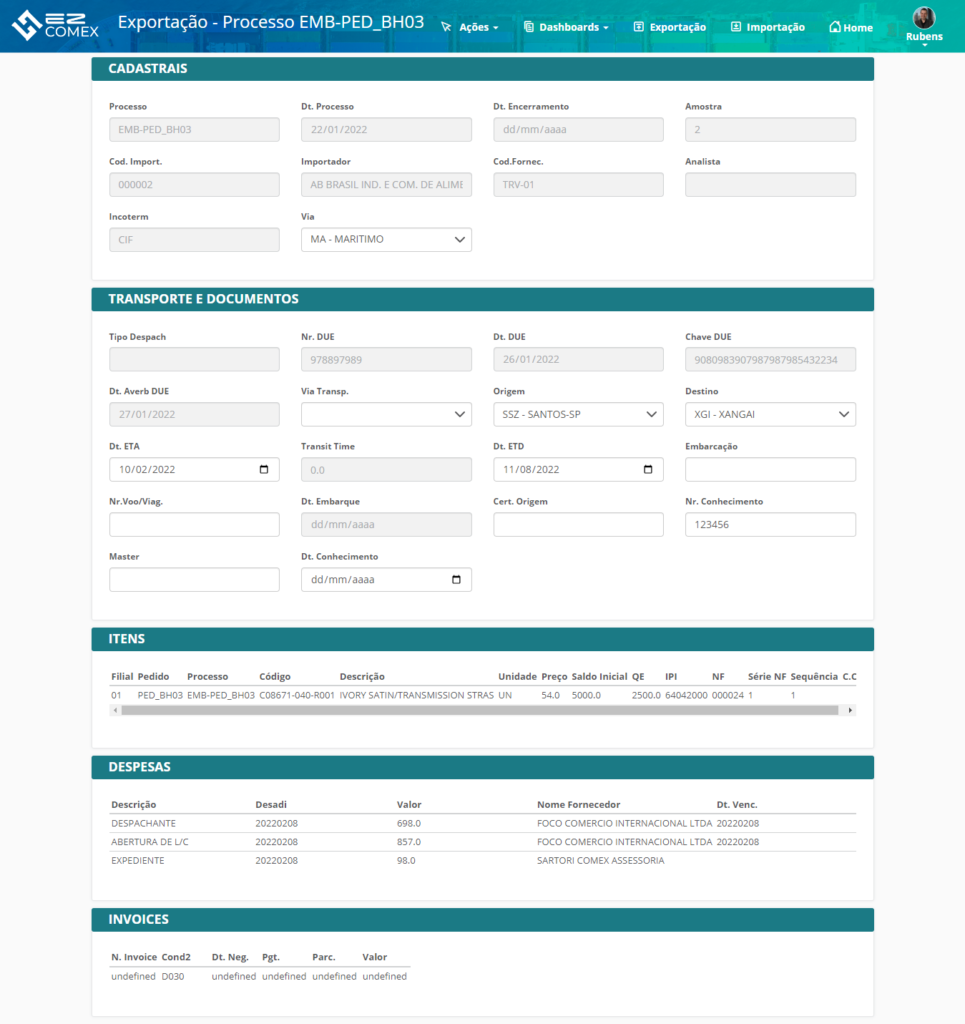Open the Dt. ETA calendar picker
965x1024 pixels.
coord(264,470)
